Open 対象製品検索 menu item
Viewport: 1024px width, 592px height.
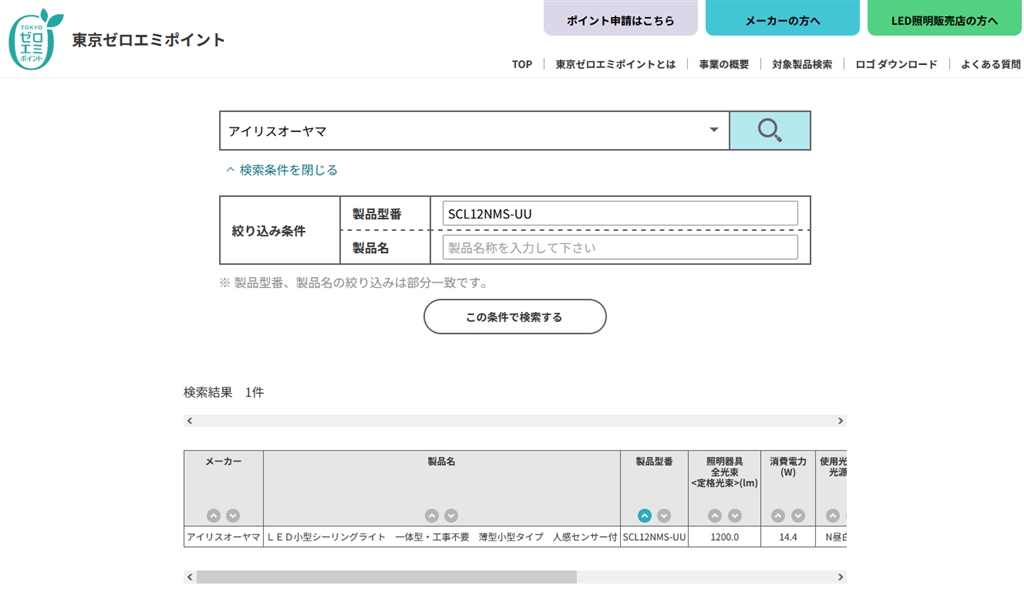point(802,64)
